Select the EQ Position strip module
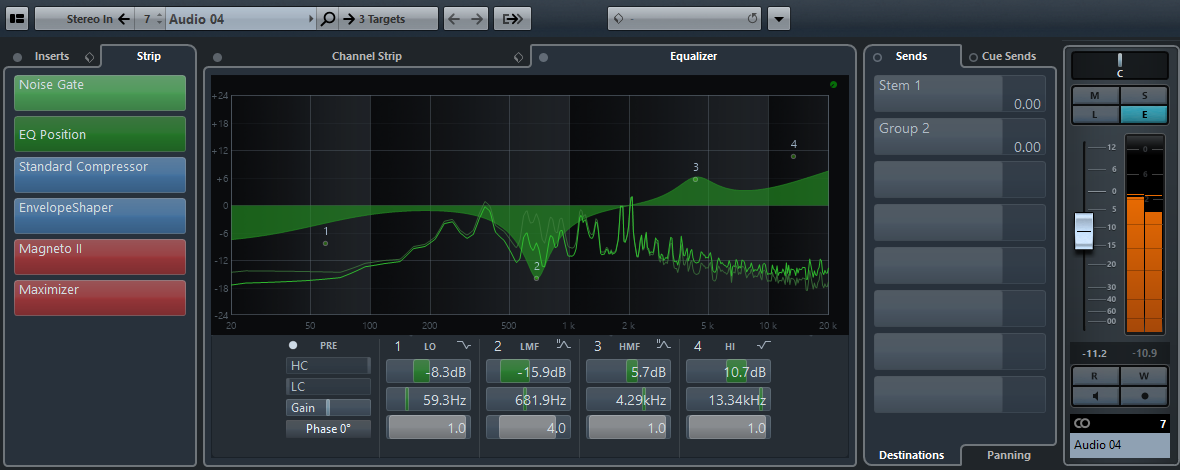Image resolution: width=1180 pixels, height=470 pixels. [100, 134]
